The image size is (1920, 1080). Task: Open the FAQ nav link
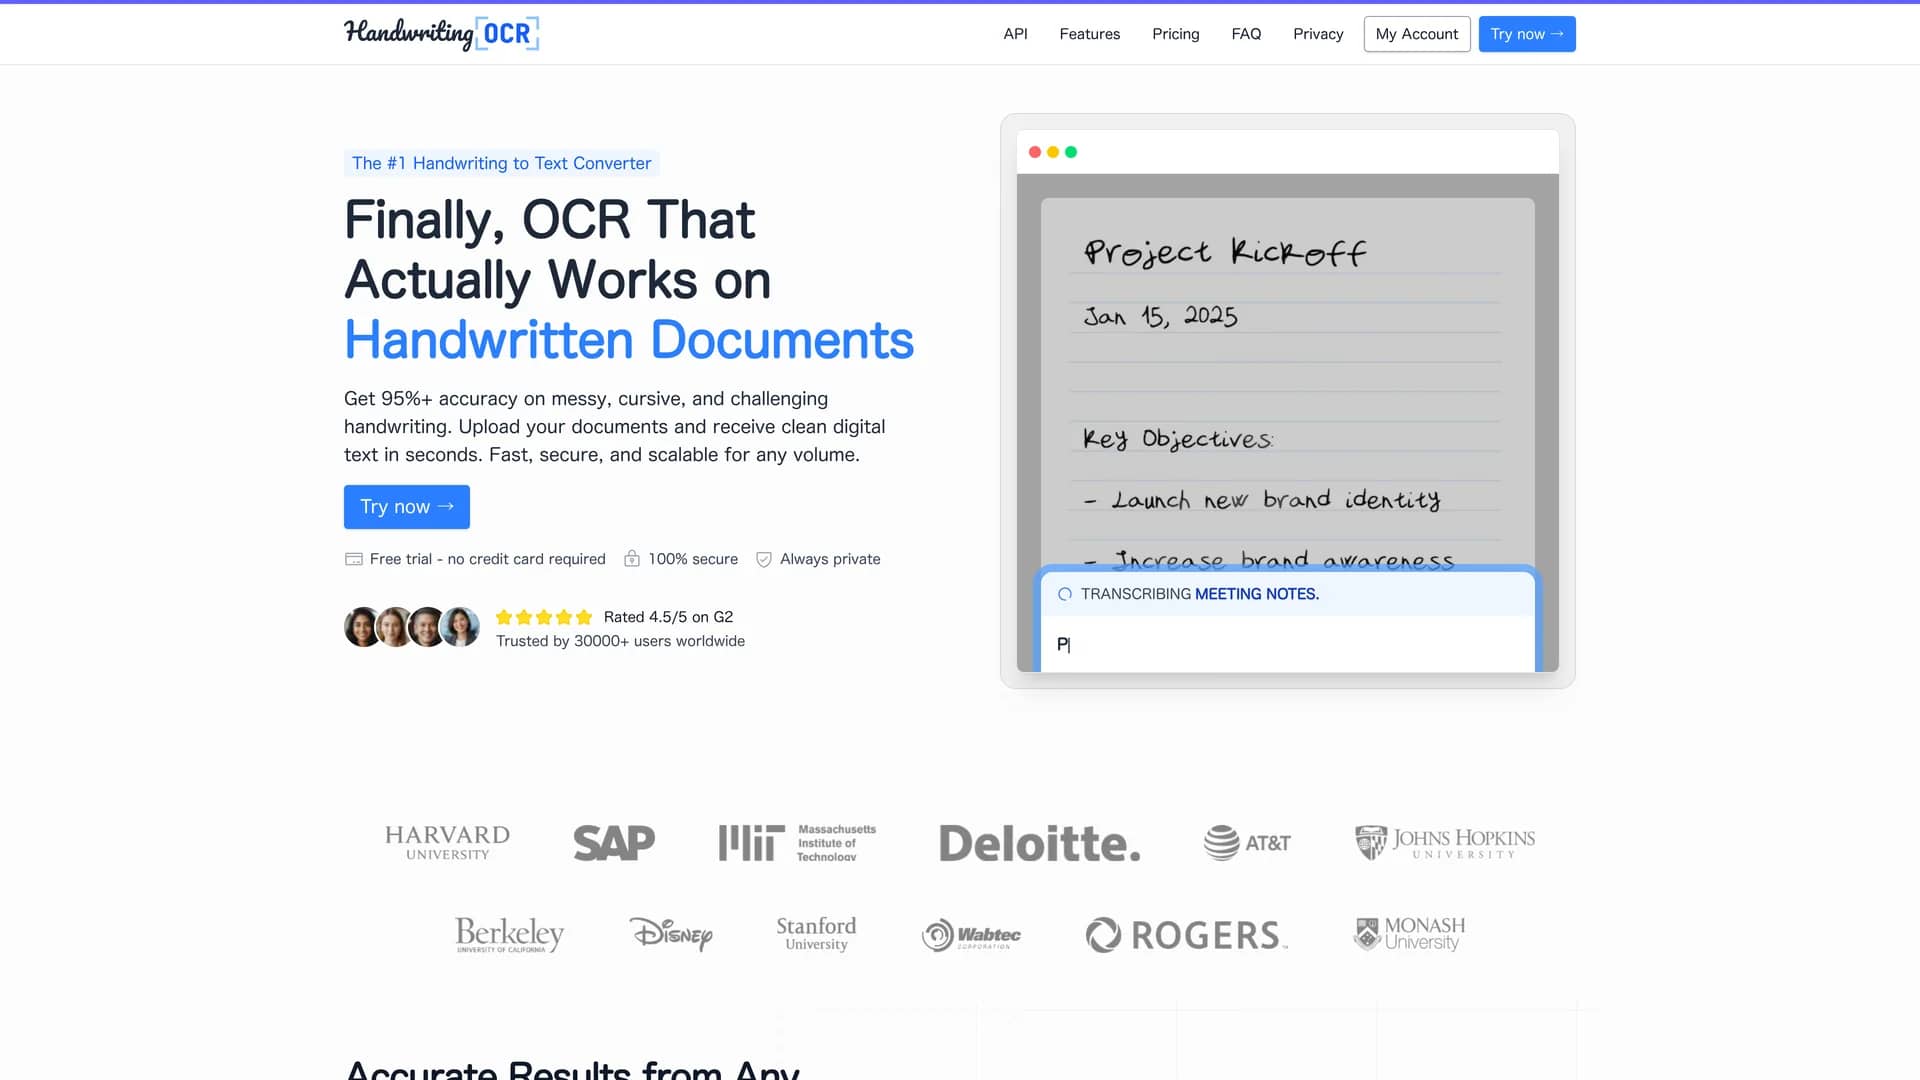pyautogui.click(x=1246, y=34)
